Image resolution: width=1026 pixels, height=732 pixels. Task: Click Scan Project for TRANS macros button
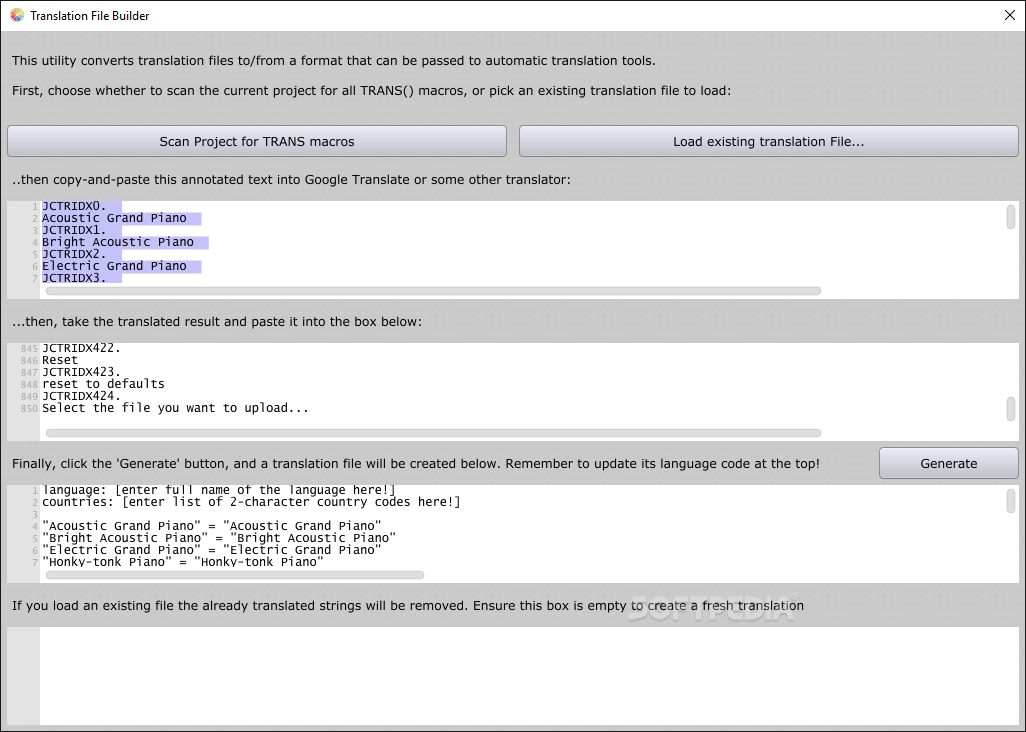click(256, 141)
